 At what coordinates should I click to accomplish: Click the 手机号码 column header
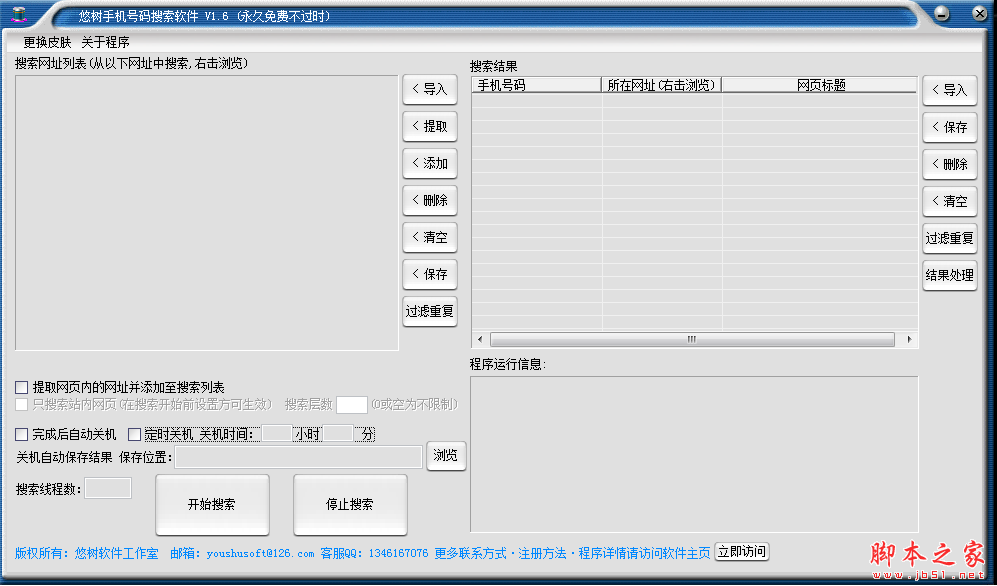[x=535, y=85]
